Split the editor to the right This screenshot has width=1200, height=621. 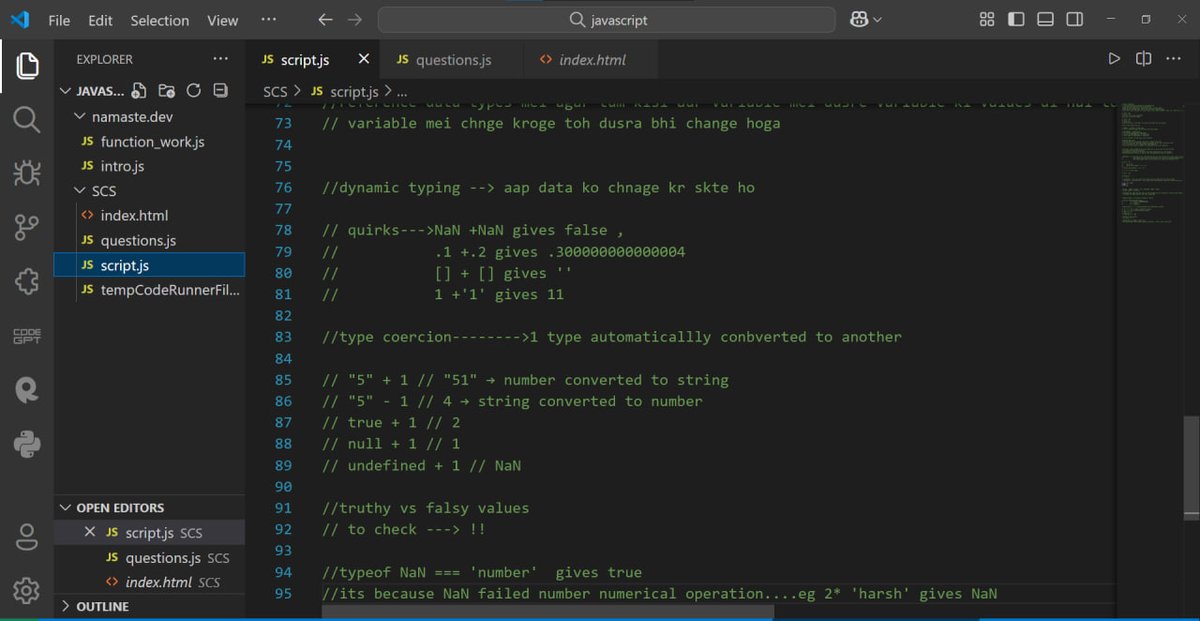1144,59
